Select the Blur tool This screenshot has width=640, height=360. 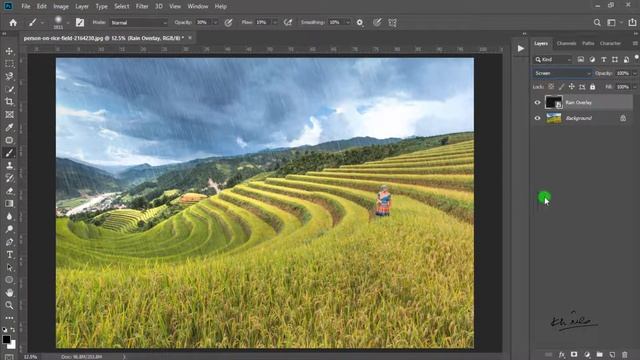pos(9,216)
